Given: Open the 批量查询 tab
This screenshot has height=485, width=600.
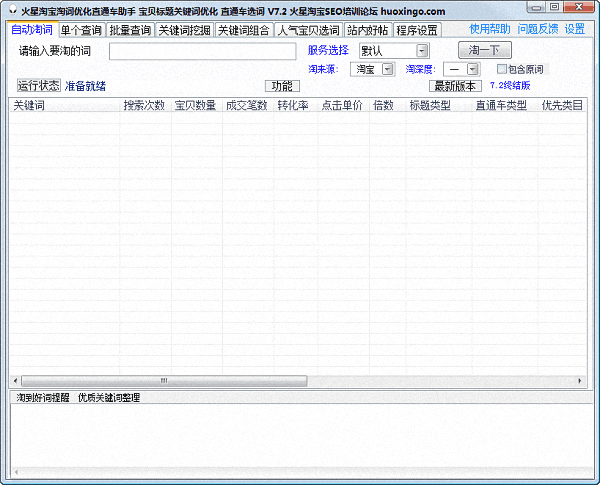Looking at the screenshot, I should point(130,30).
